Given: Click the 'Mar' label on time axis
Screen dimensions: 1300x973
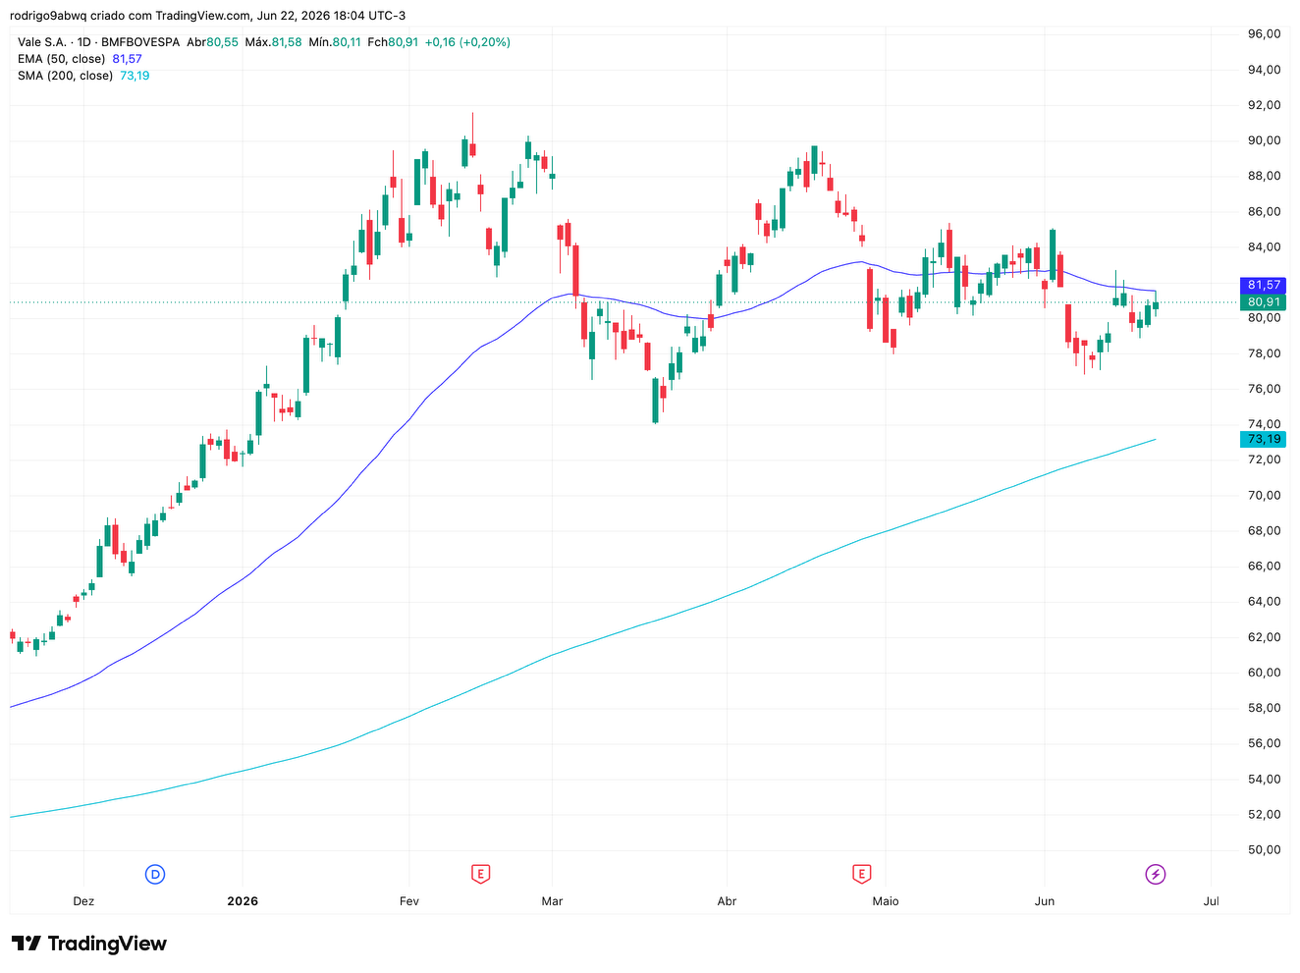Looking at the screenshot, I should click(x=552, y=901).
